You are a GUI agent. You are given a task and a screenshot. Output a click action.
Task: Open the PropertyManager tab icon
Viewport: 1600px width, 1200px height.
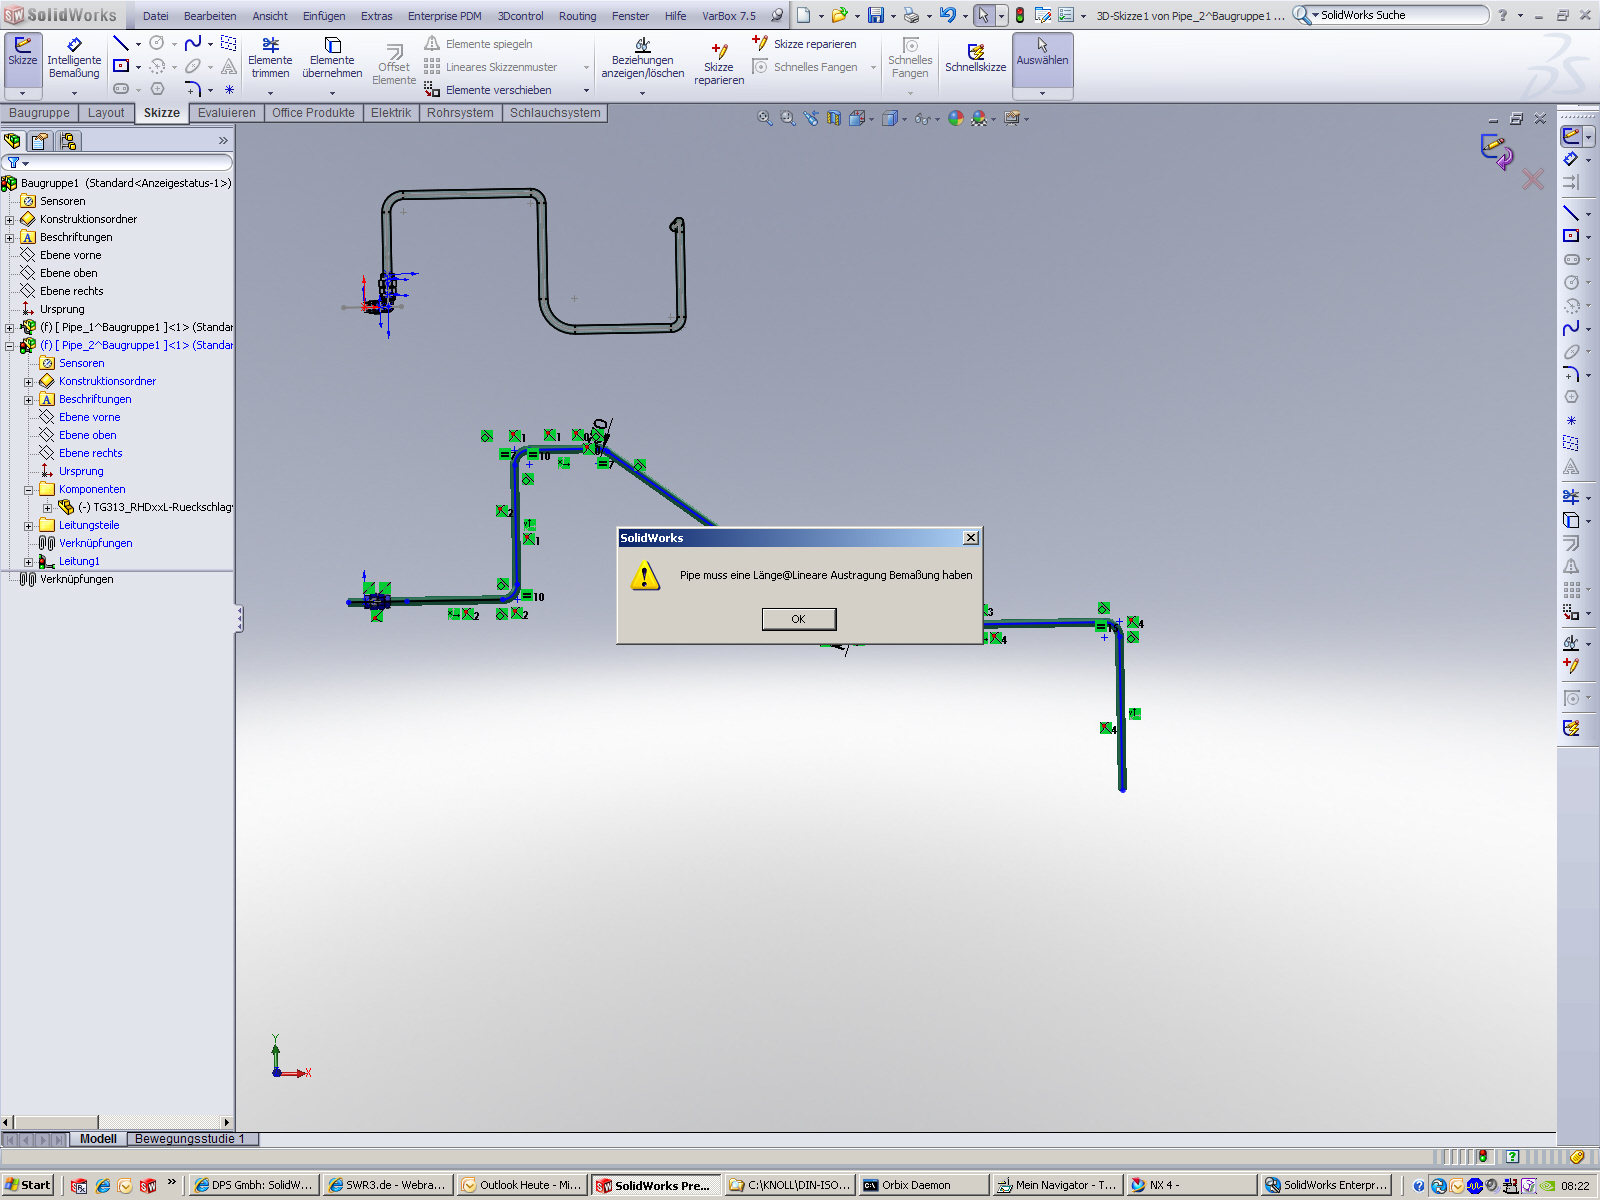pos(41,141)
